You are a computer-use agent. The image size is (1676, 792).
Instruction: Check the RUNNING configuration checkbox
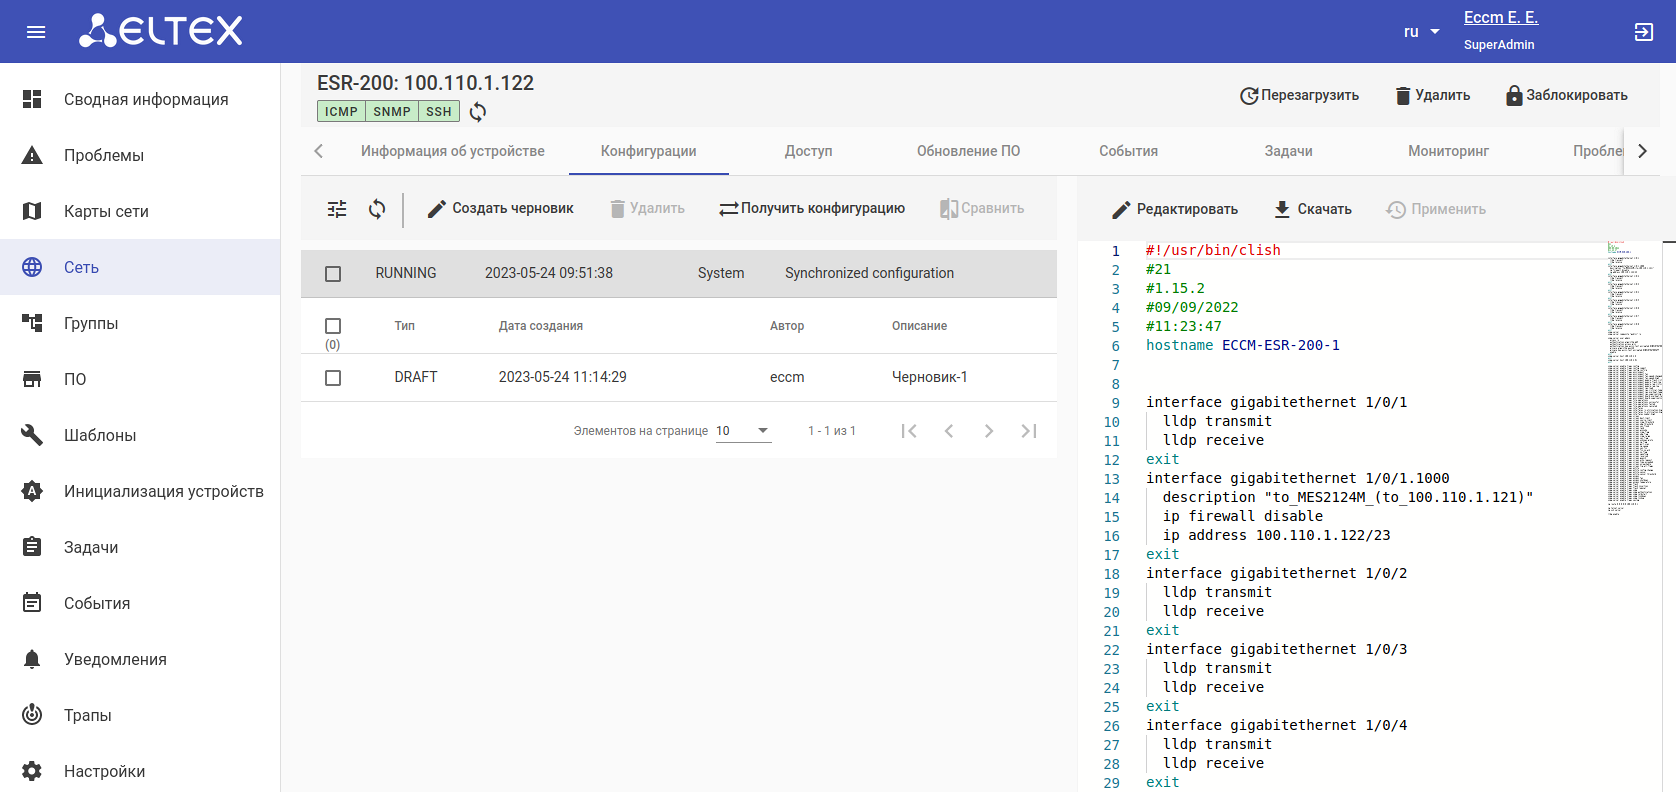tap(333, 274)
